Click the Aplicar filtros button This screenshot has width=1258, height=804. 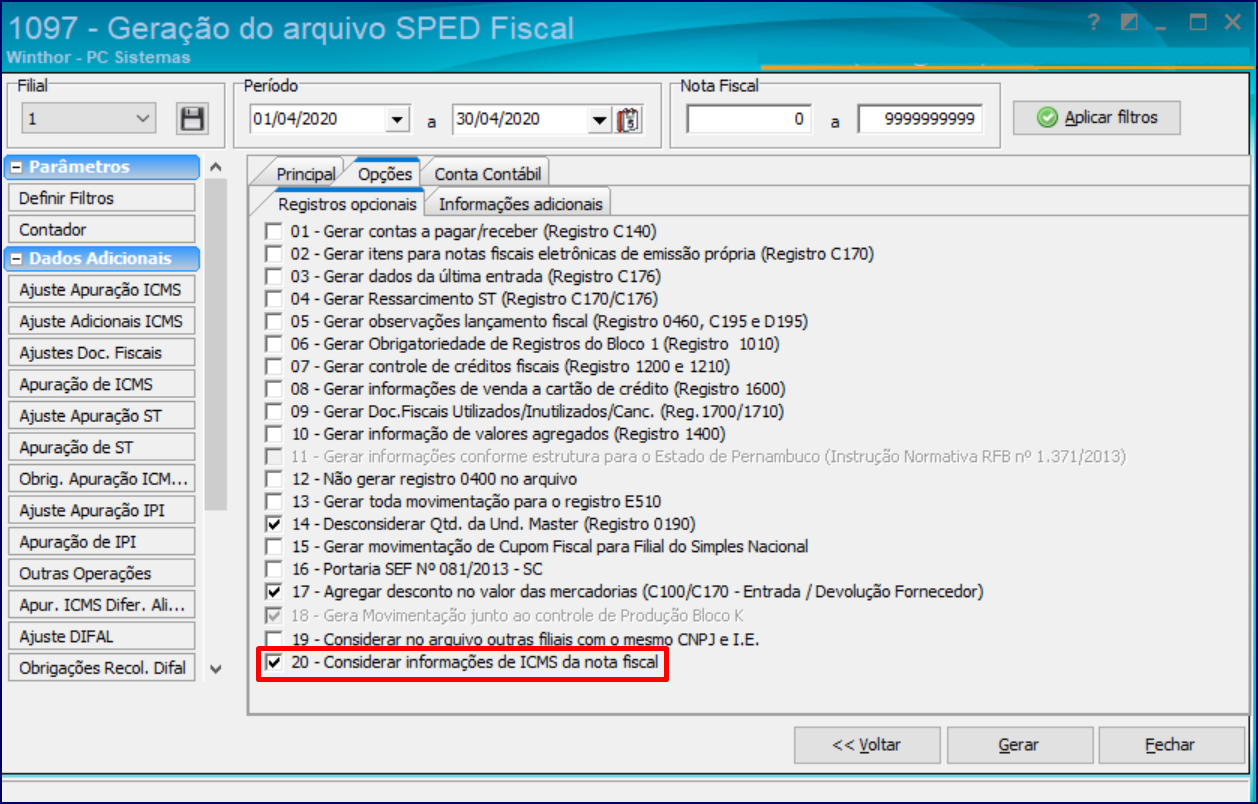(1097, 118)
